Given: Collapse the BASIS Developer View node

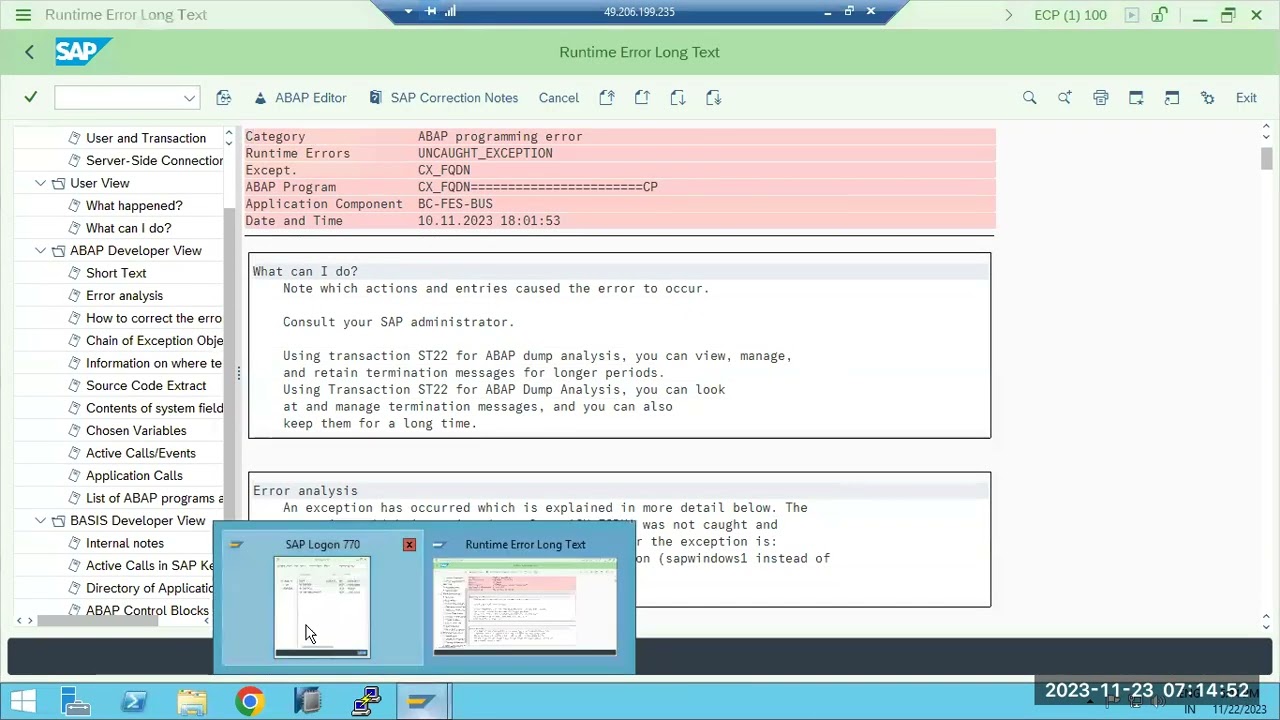Looking at the screenshot, I should [x=40, y=521].
